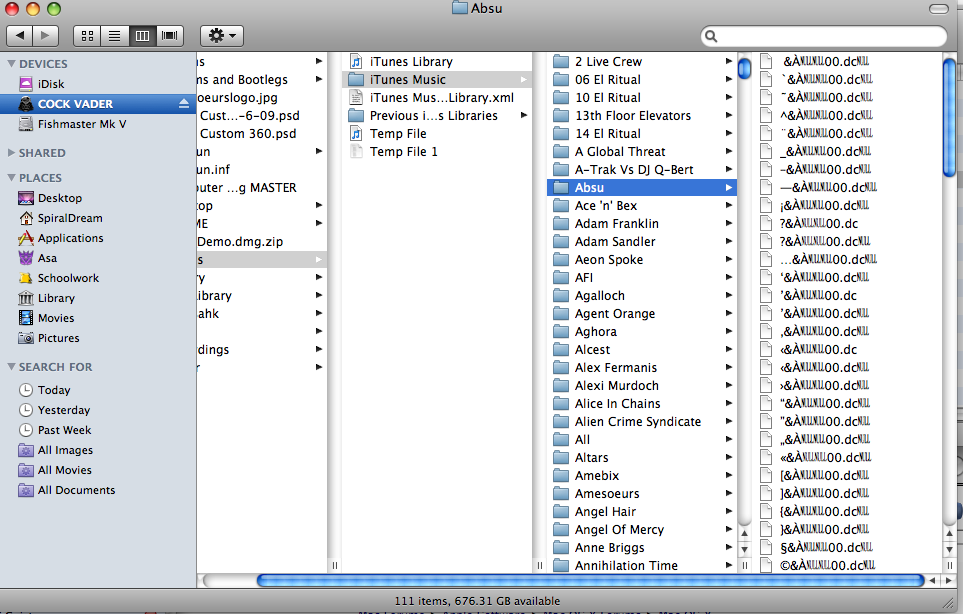
Task: Expand the Angel Of Mercy arrow
Action: click(728, 529)
